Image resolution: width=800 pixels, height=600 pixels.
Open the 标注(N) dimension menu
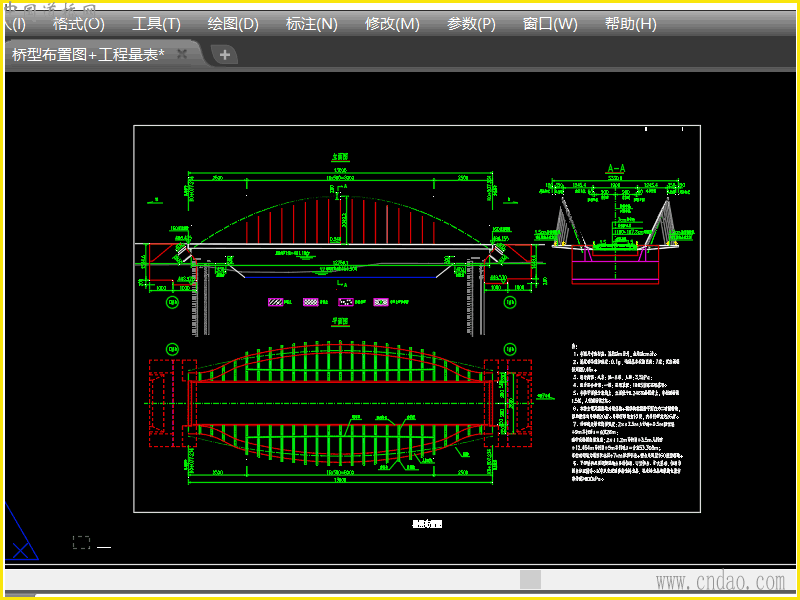tap(311, 24)
